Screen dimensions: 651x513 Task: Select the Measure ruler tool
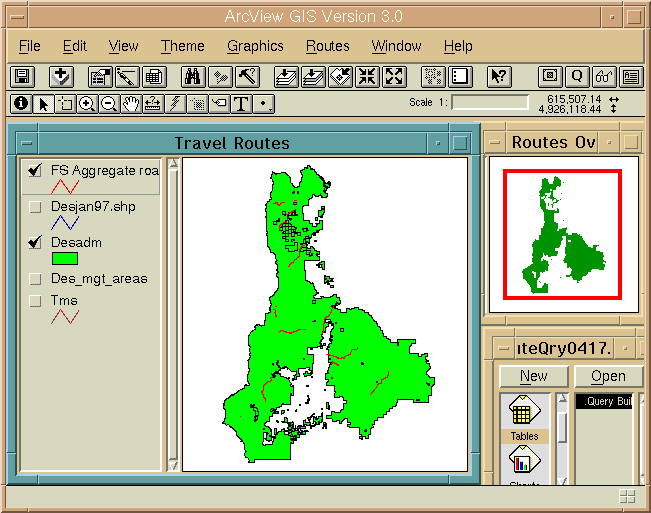point(153,104)
